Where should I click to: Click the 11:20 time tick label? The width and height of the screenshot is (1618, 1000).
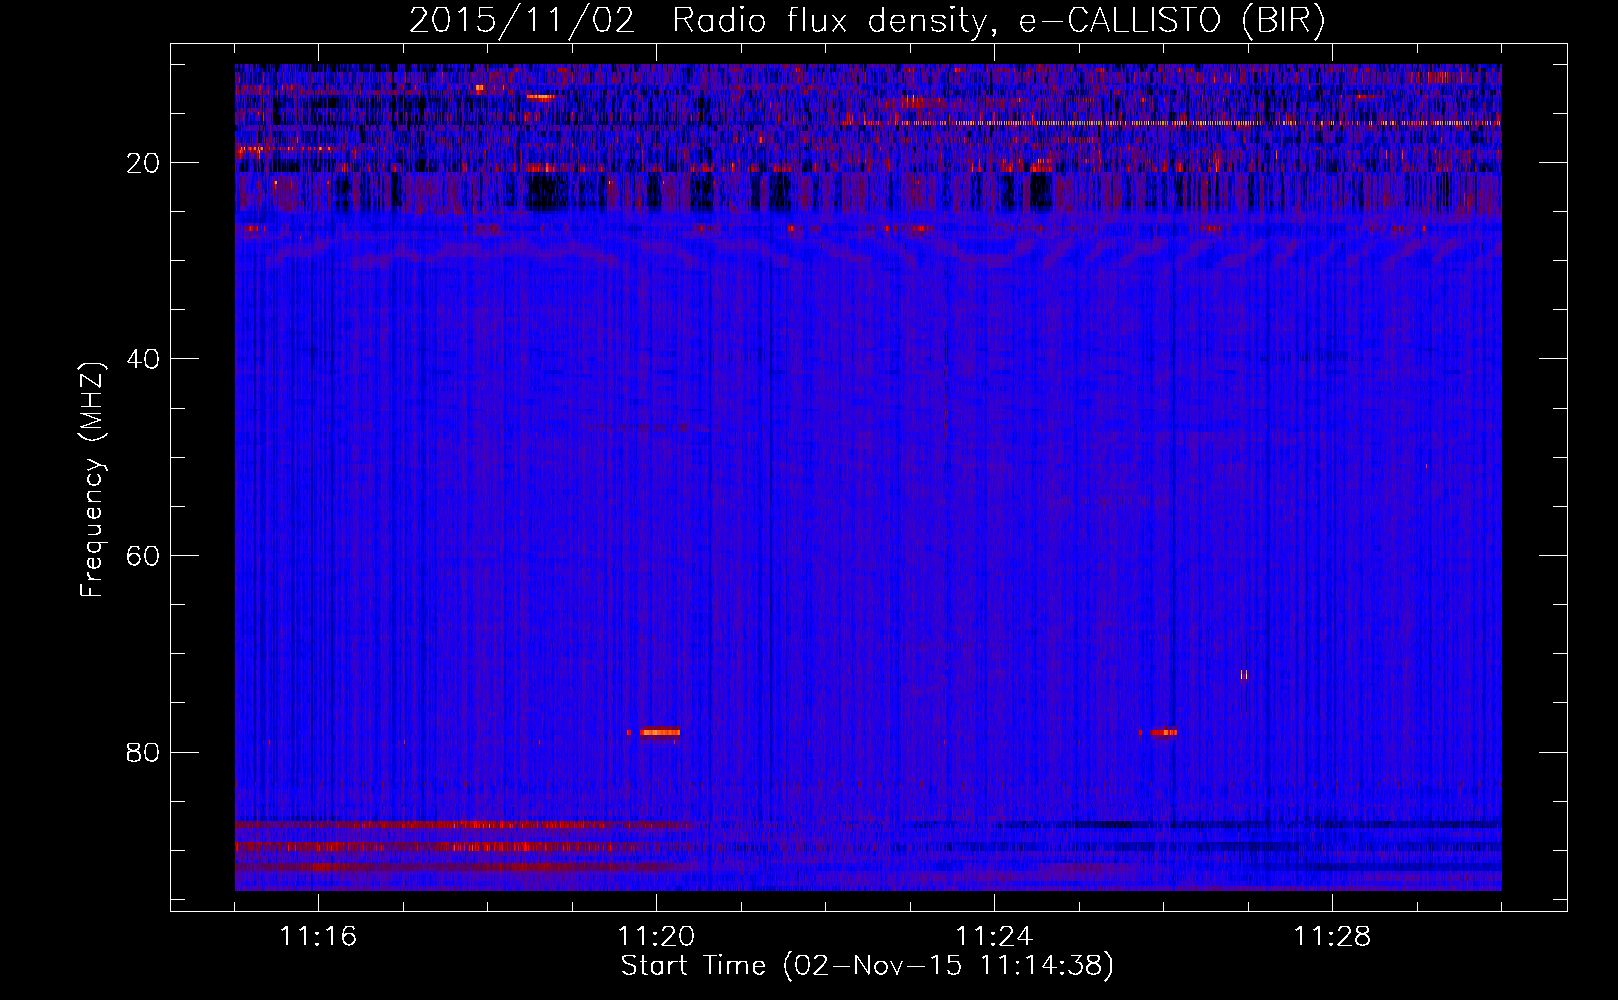(656, 937)
